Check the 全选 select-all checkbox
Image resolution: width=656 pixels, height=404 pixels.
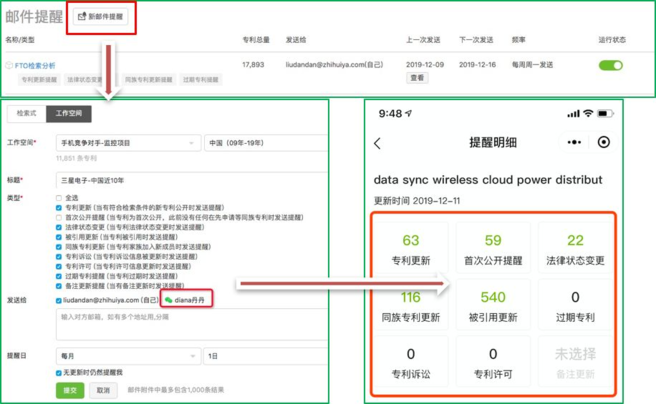pyautogui.click(x=59, y=198)
